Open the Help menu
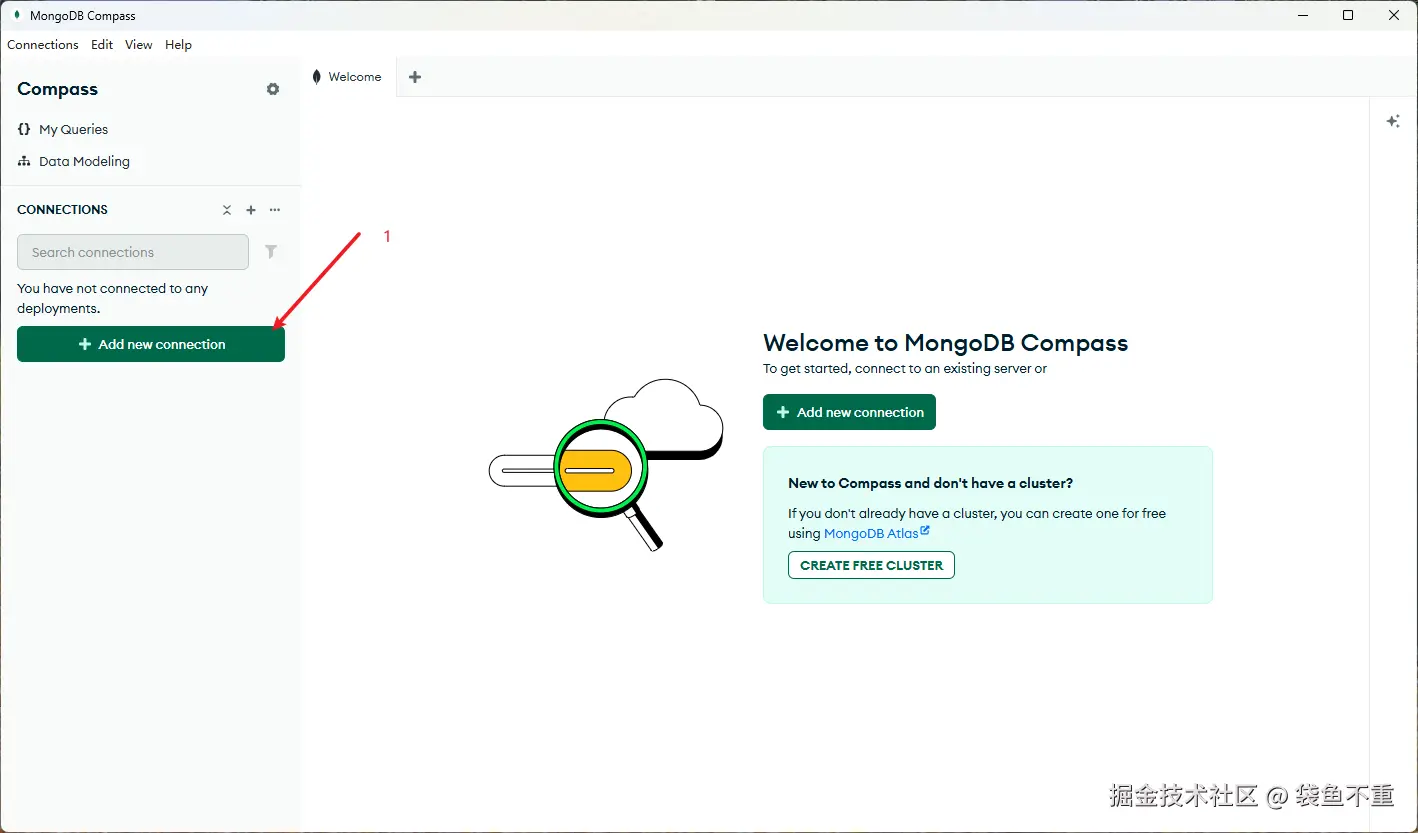Image resolution: width=1418 pixels, height=833 pixels. [x=179, y=45]
